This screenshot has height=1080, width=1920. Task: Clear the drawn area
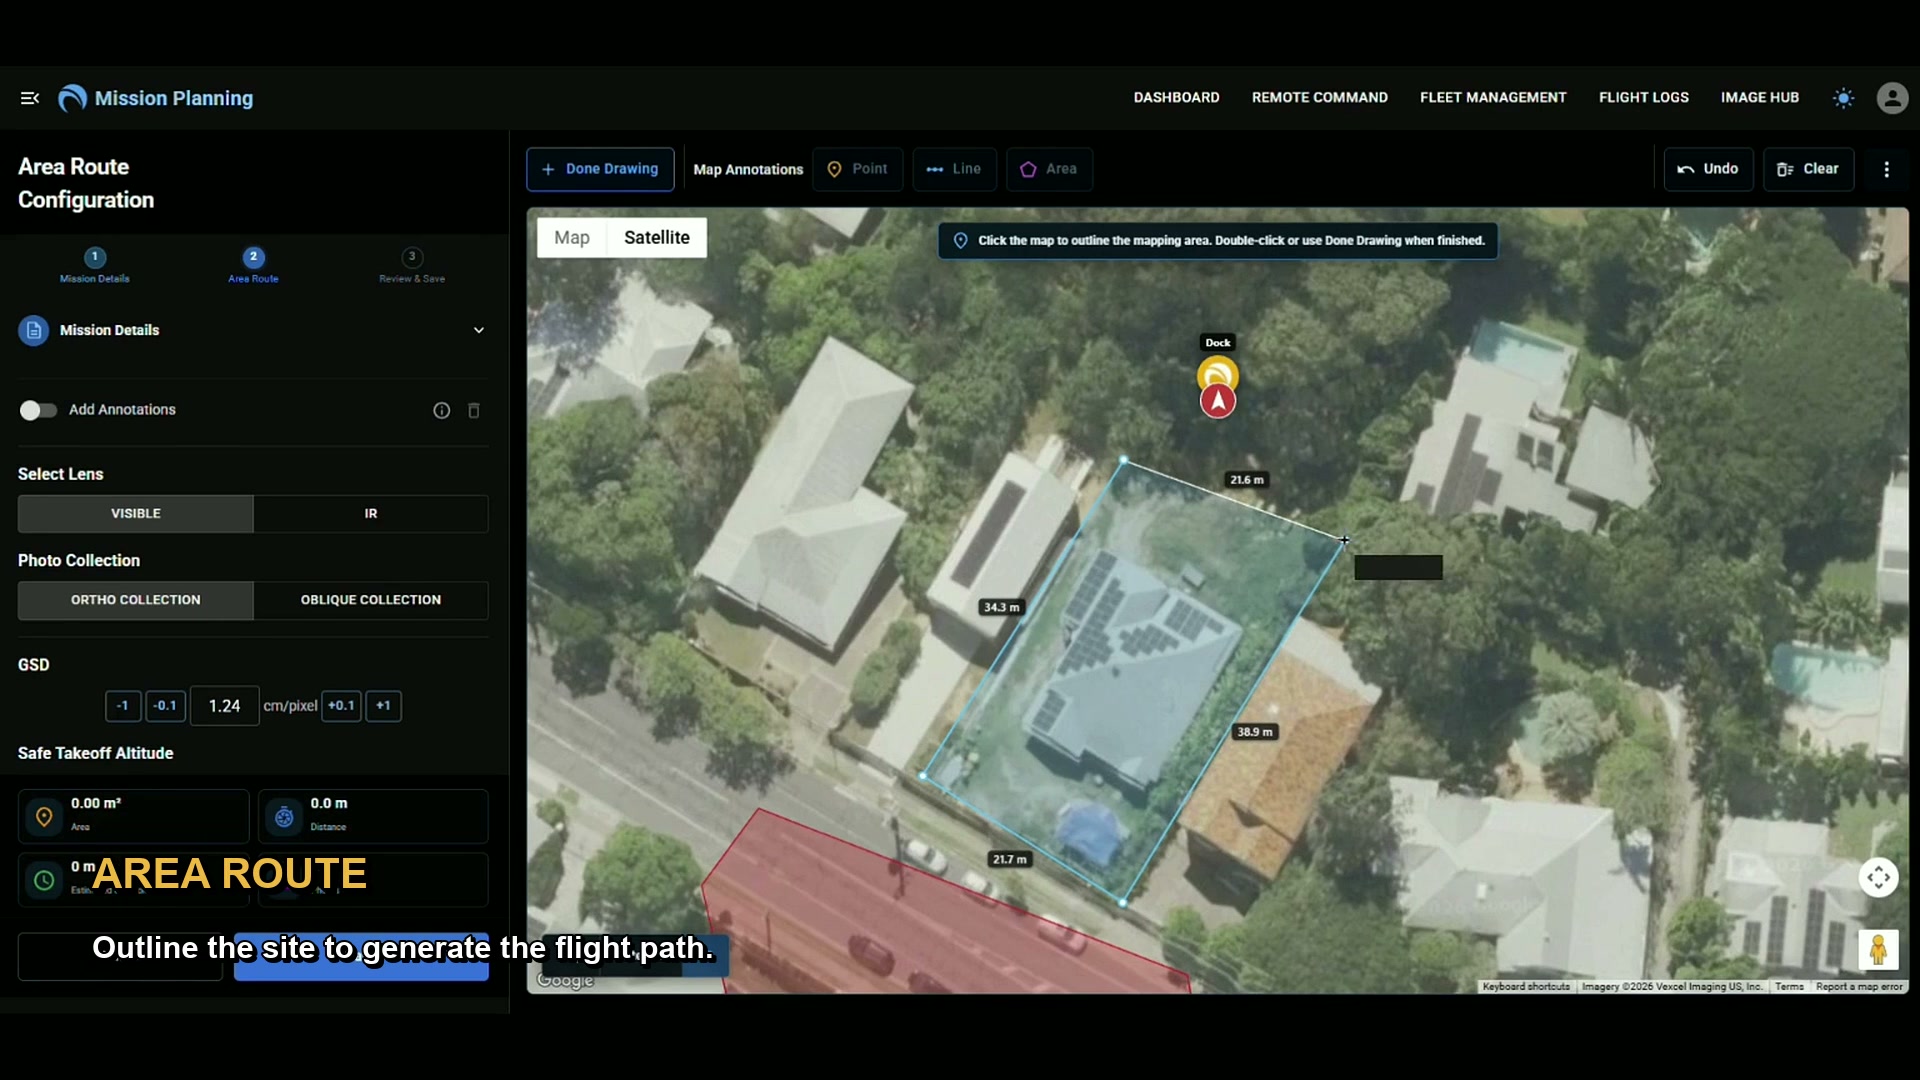[1808, 170]
